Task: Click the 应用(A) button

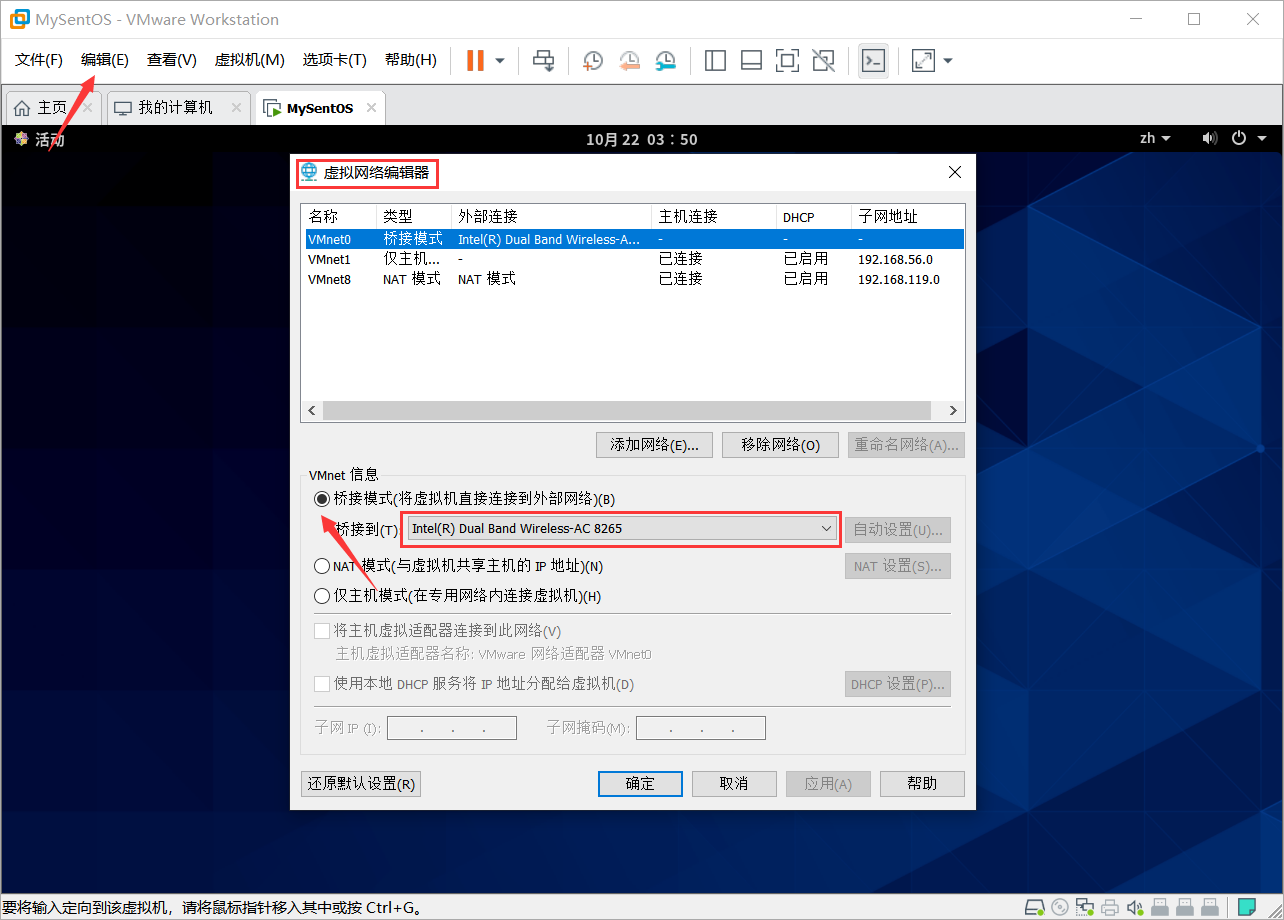Action: [828, 784]
